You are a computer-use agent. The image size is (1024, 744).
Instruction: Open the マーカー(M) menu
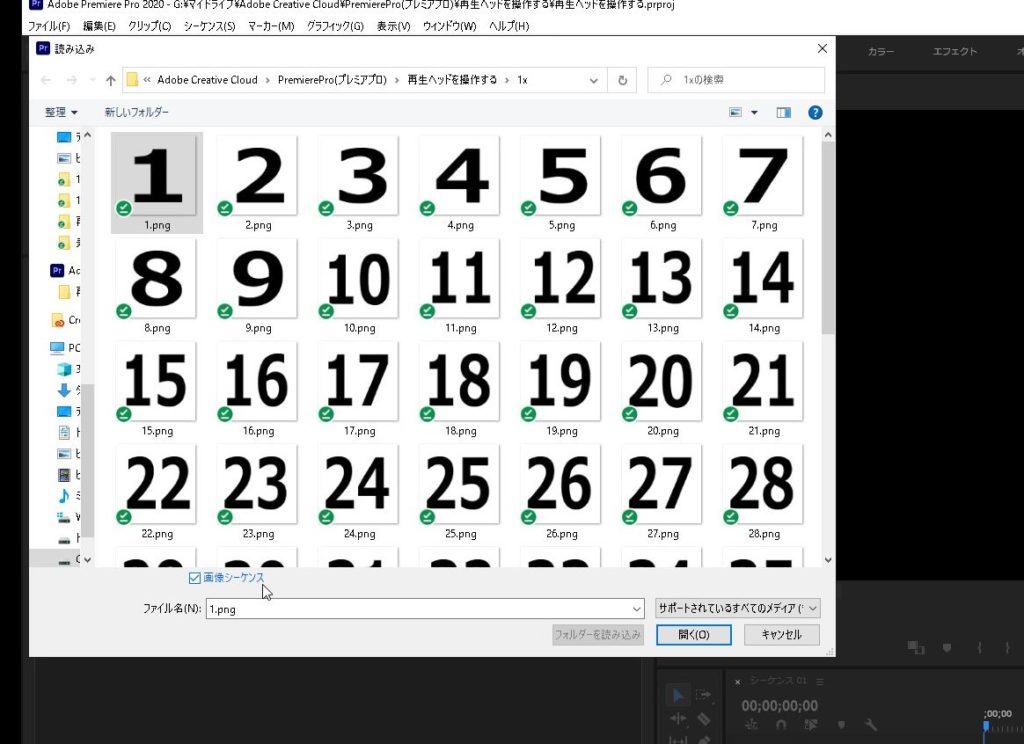pos(271,25)
